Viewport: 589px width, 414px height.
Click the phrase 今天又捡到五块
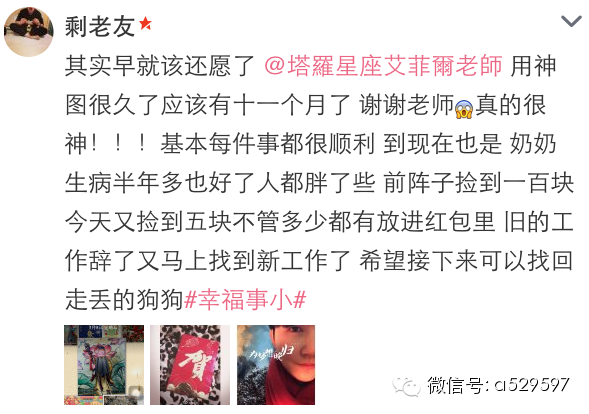148,222
